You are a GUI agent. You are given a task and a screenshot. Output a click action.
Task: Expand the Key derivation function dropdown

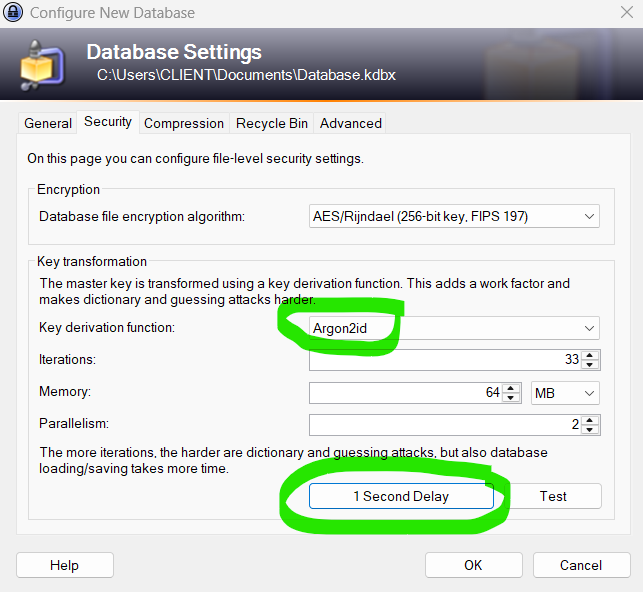(x=454, y=327)
